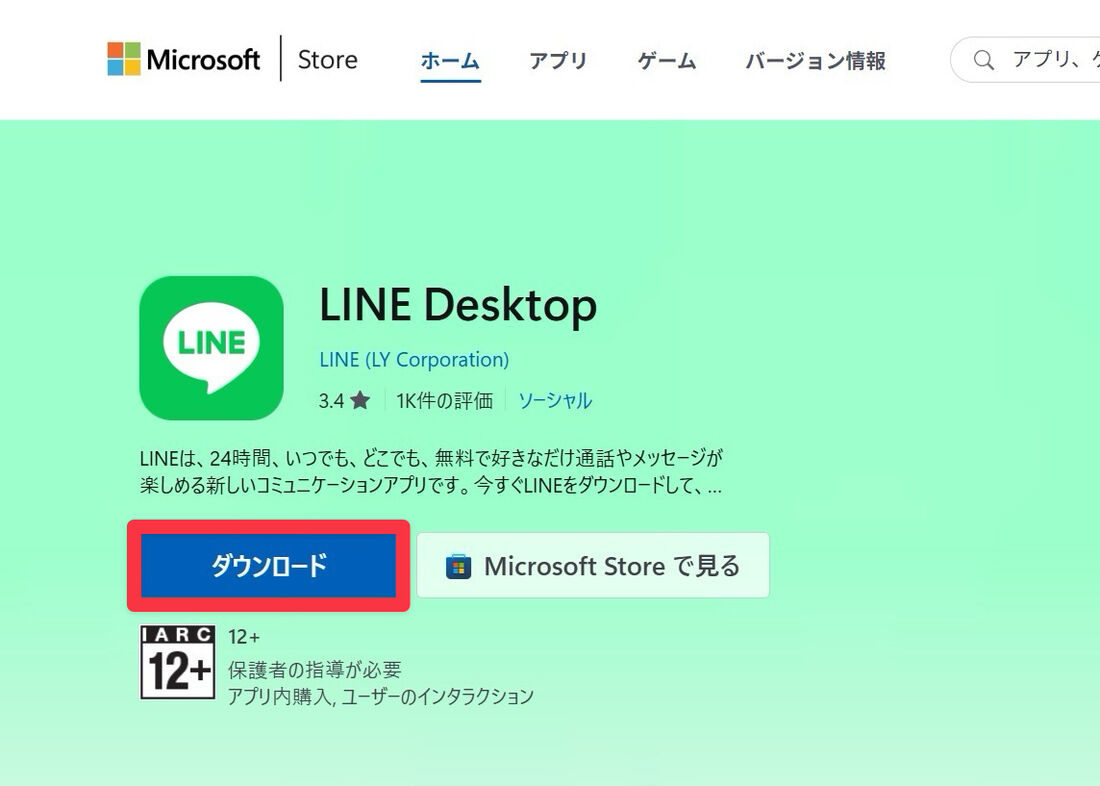Click the Store text label
The width and height of the screenshot is (1100, 786).
pos(327,59)
